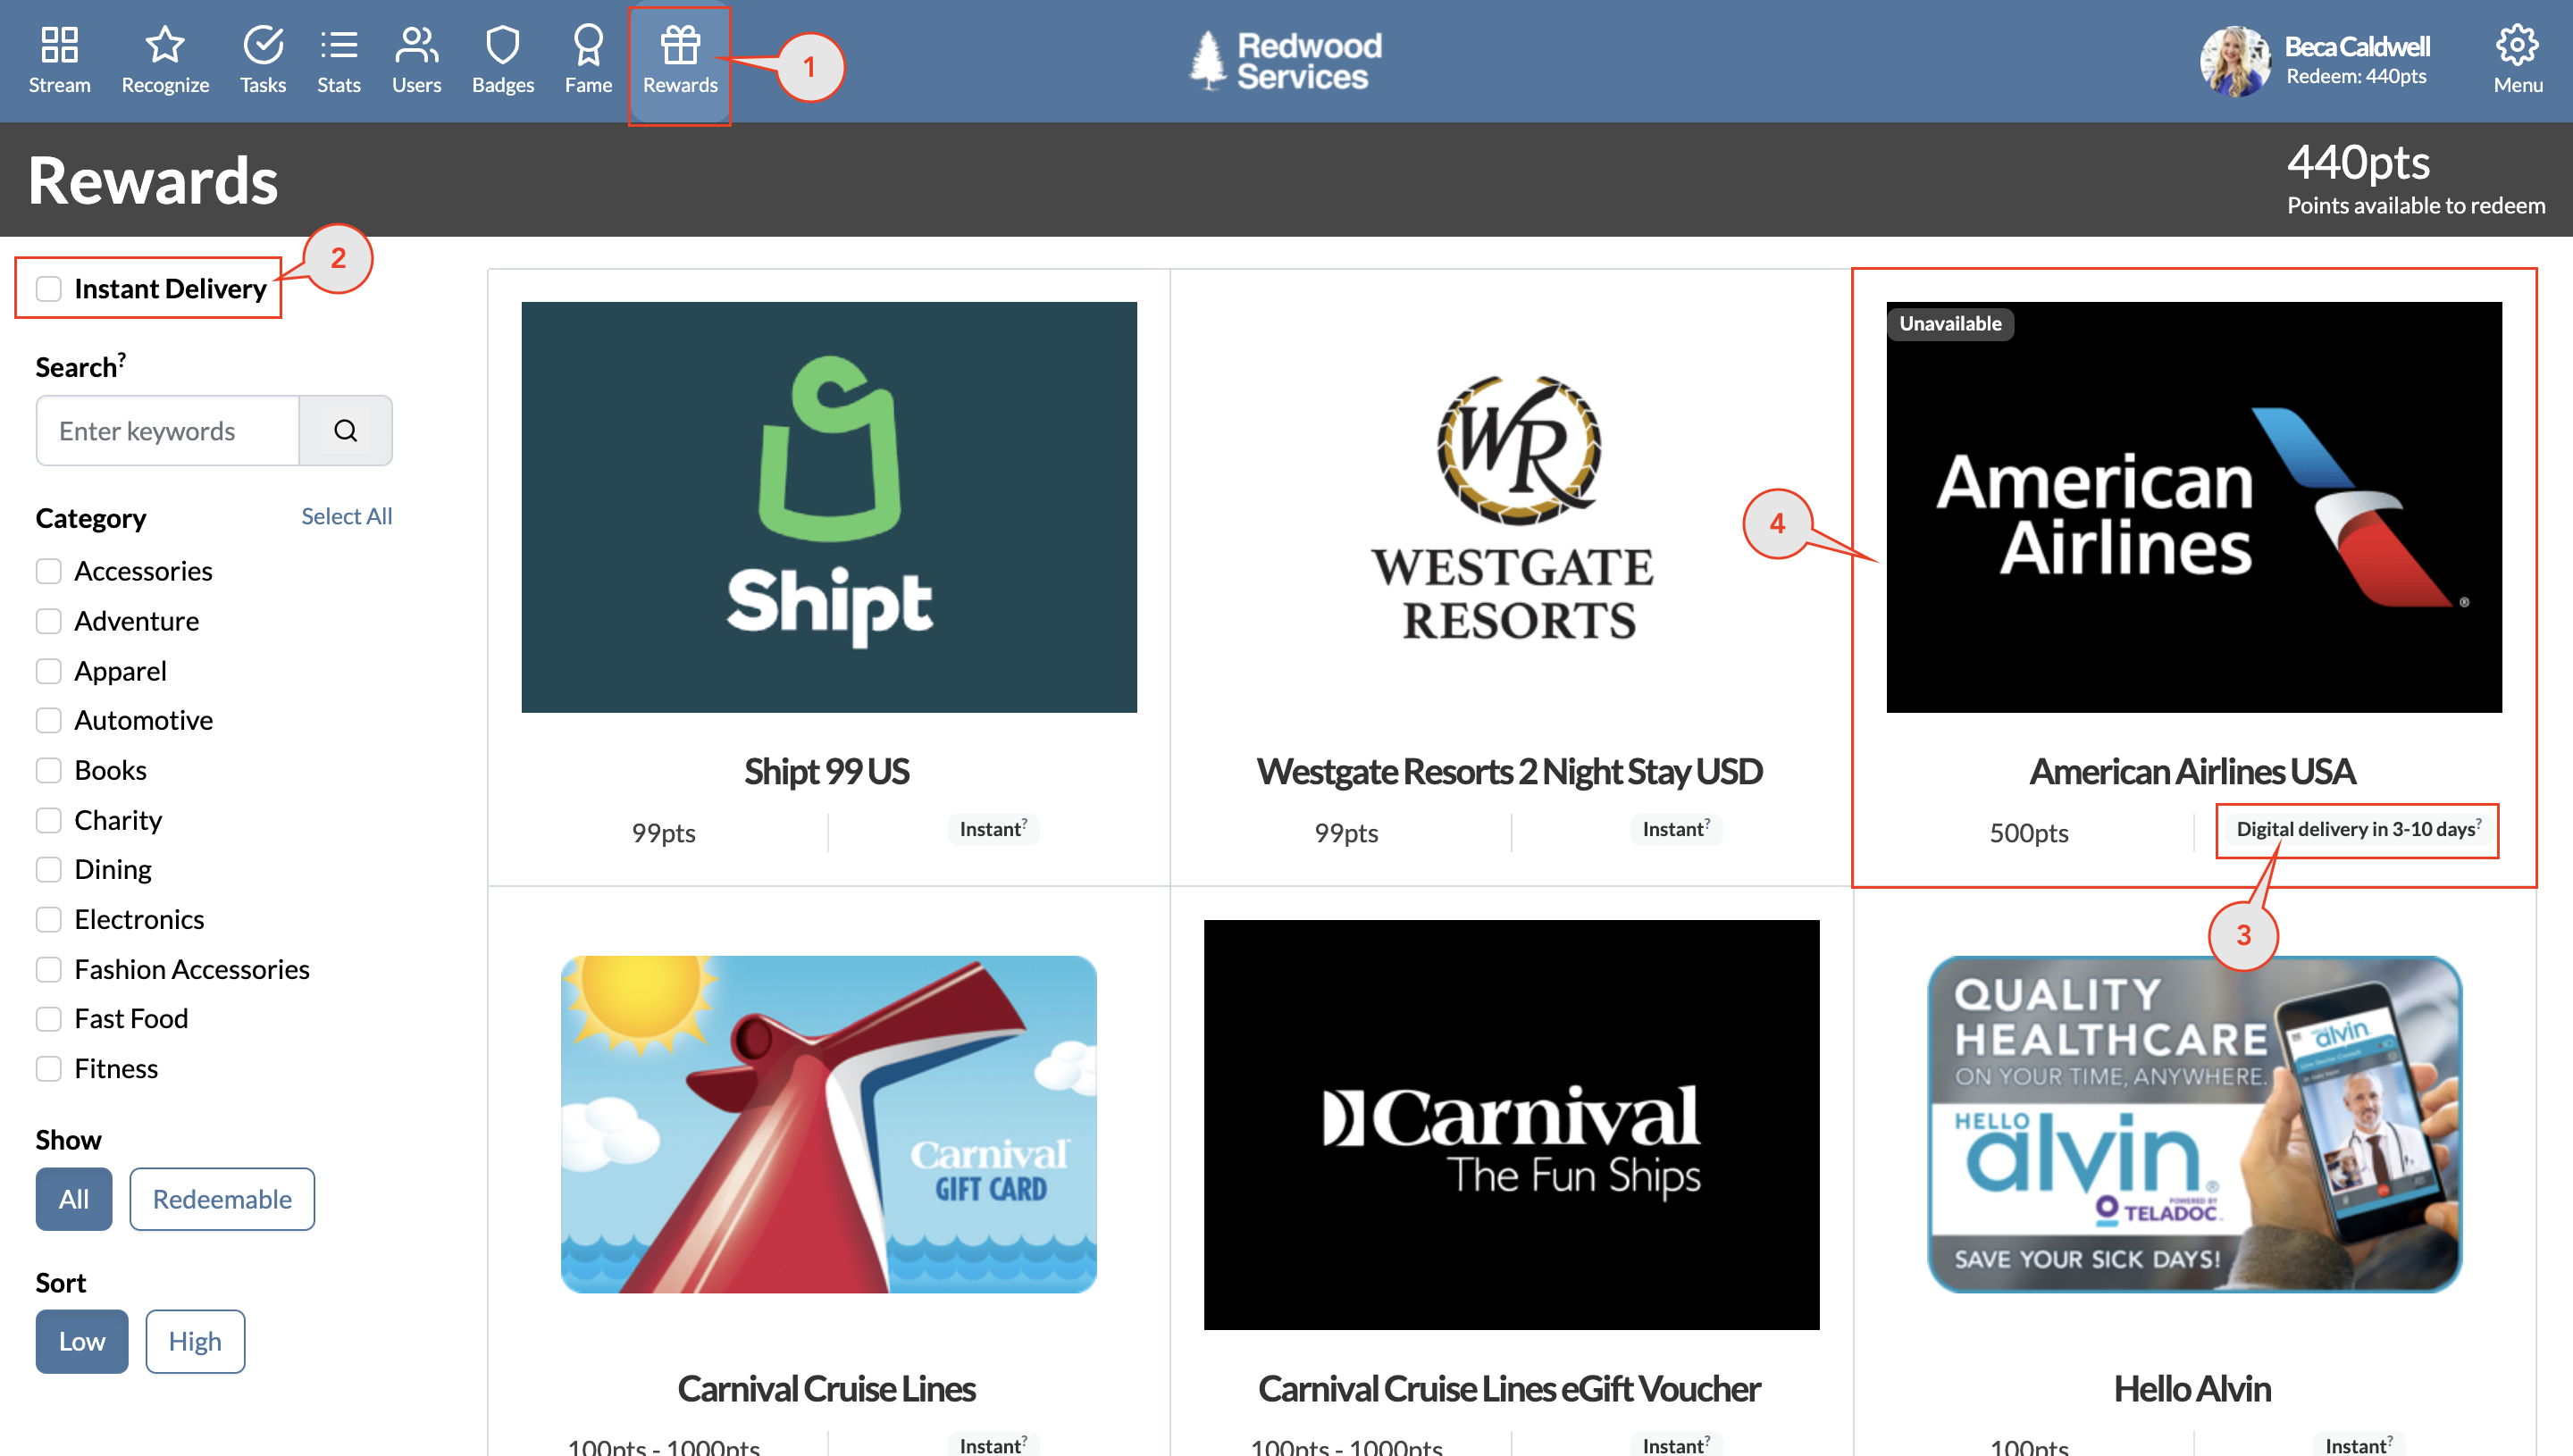Check the Dining category

click(48, 869)
